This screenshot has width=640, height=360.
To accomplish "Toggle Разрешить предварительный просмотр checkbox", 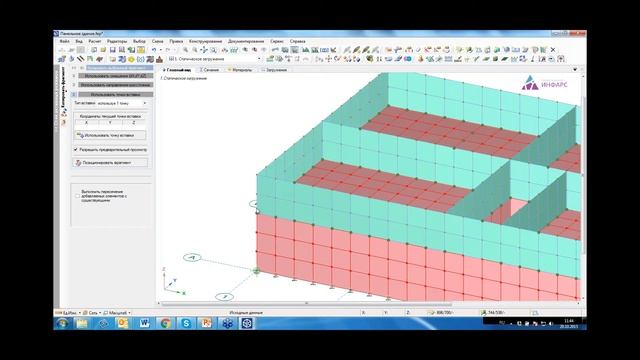I will pyautogui.click(x=76, y=150).
